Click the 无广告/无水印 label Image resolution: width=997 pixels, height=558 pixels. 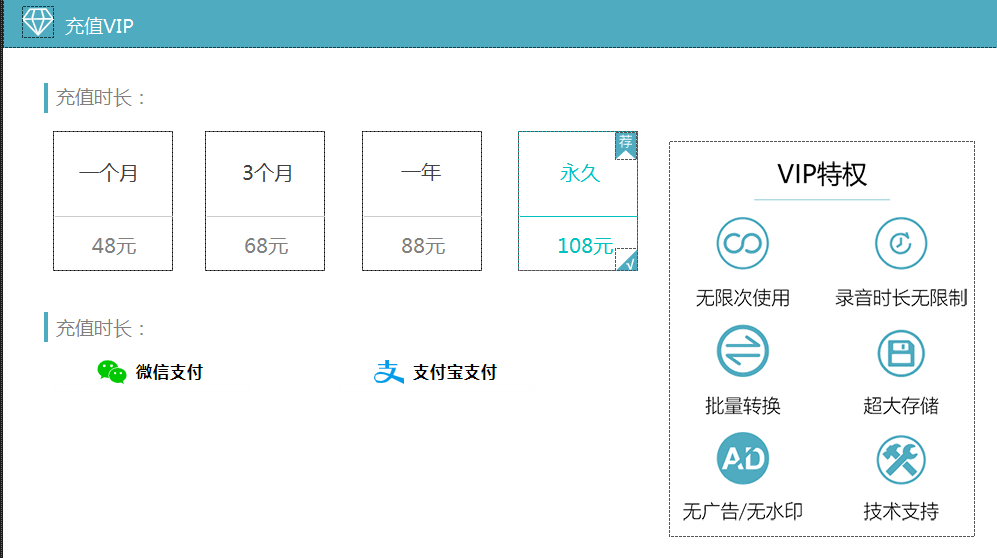click(743, 511)
